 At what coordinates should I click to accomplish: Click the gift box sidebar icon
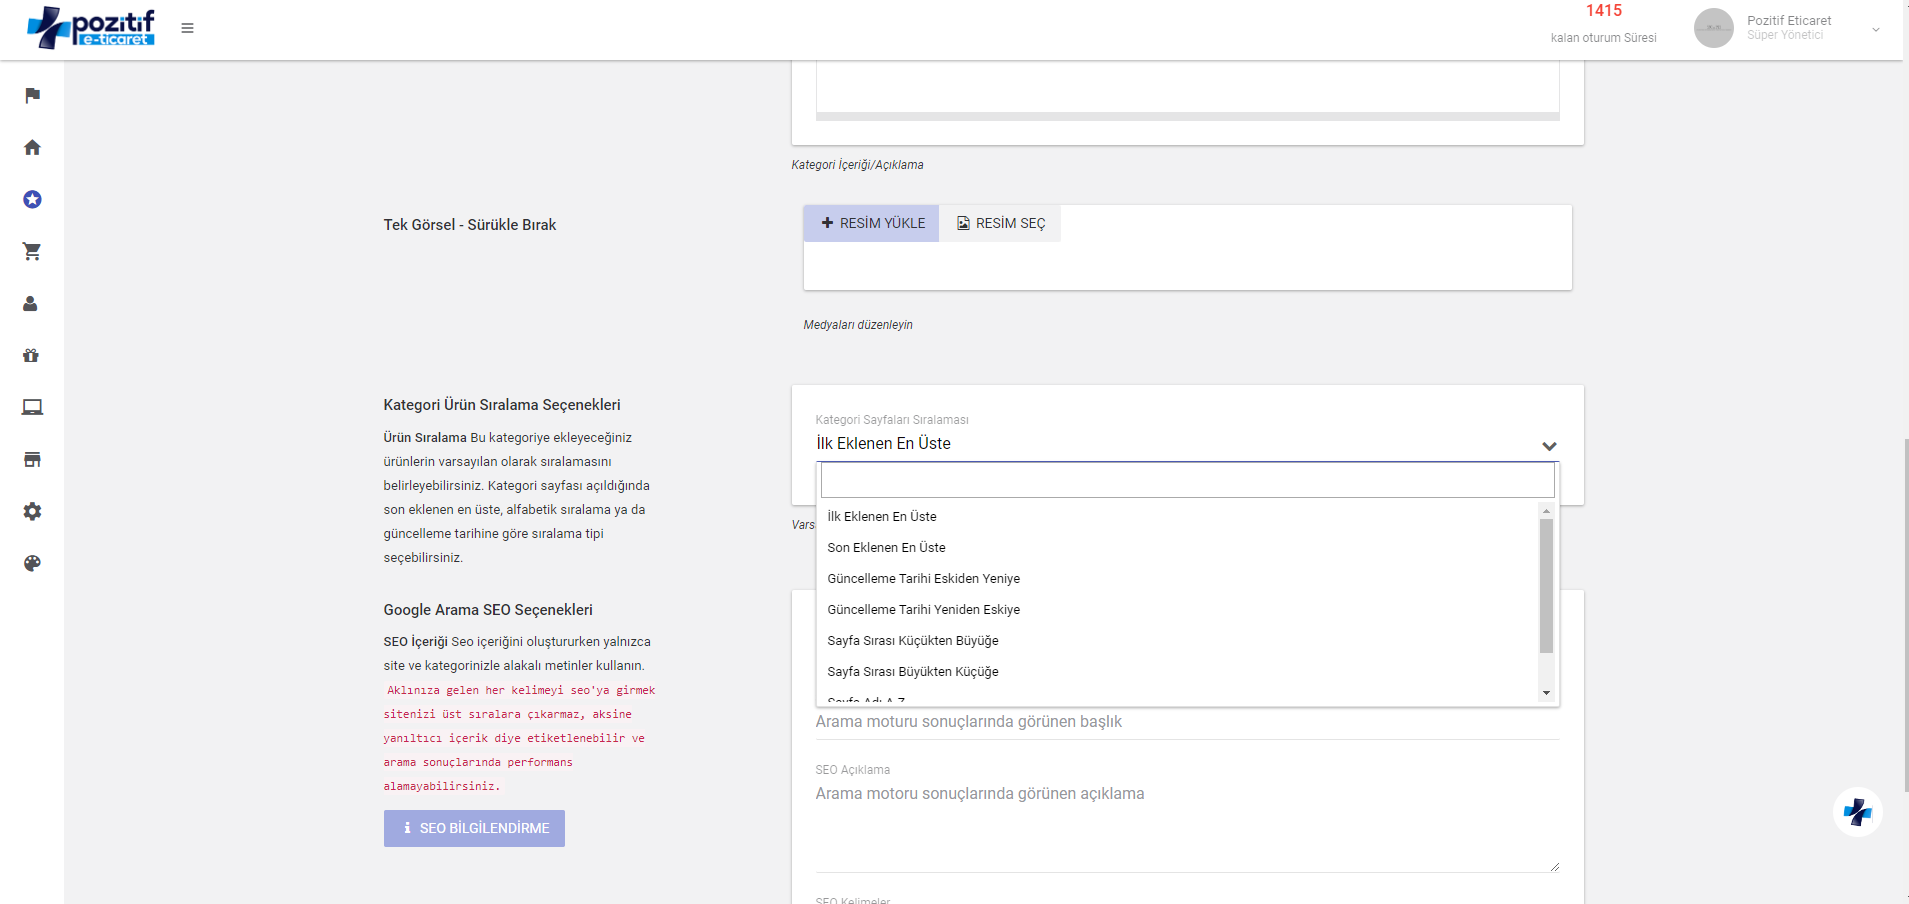(31, 355)
